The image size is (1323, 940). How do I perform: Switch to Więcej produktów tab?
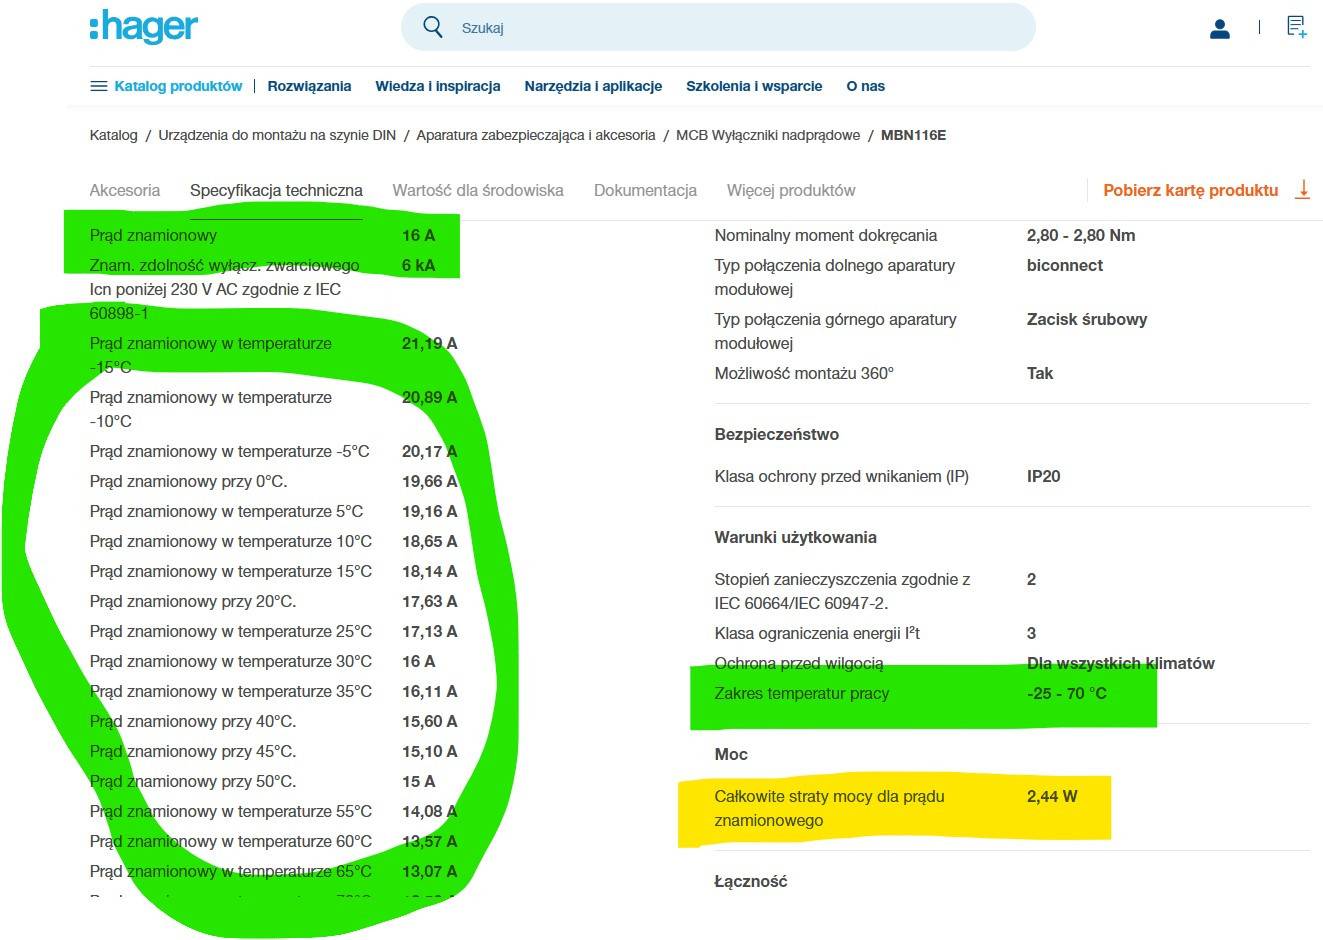[791, 190]
